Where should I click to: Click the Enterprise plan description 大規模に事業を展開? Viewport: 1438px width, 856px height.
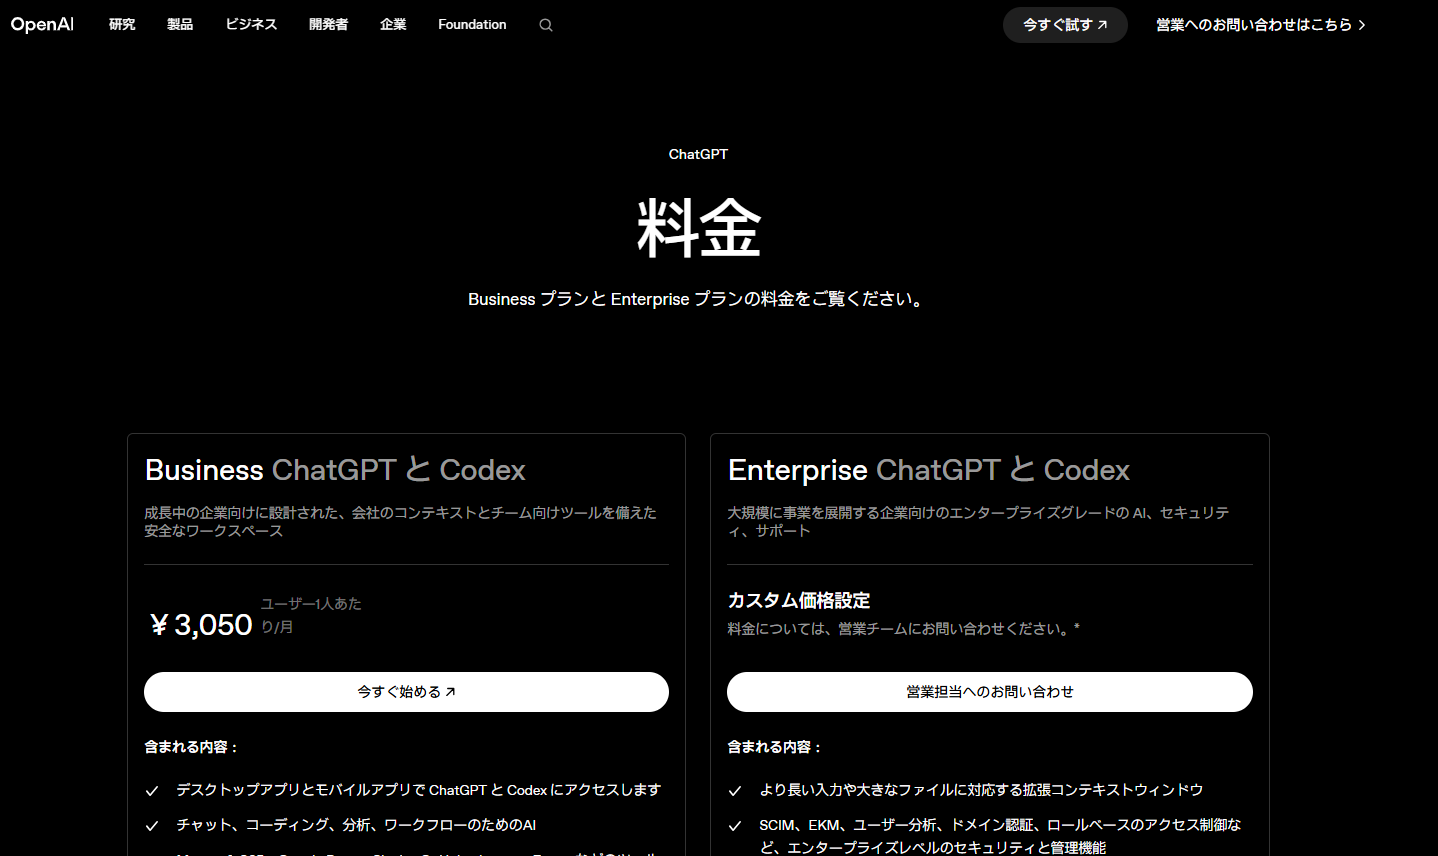pyautogui.click(x=978, y=521)
